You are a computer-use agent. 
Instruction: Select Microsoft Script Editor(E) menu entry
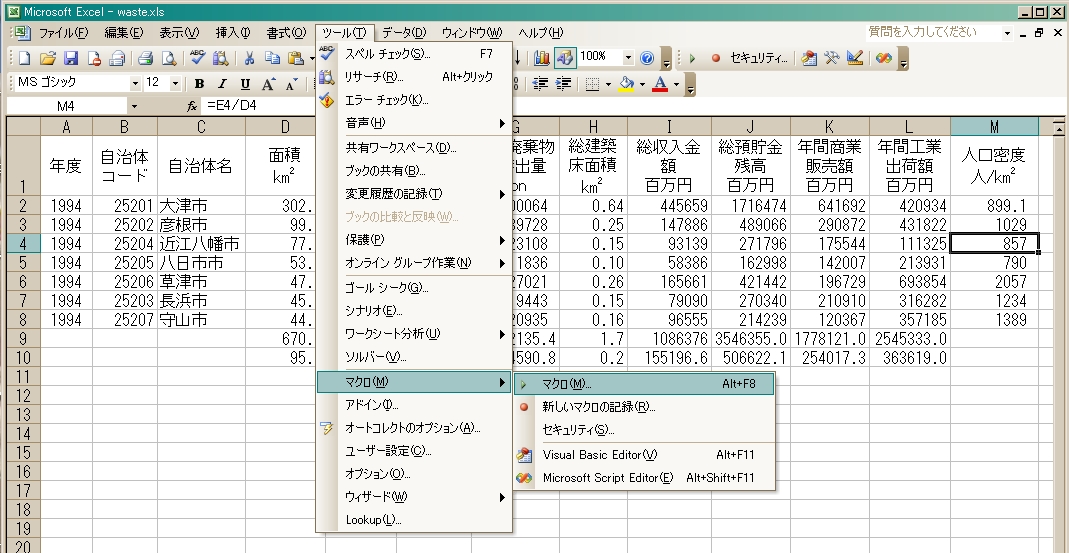point(644,478)
